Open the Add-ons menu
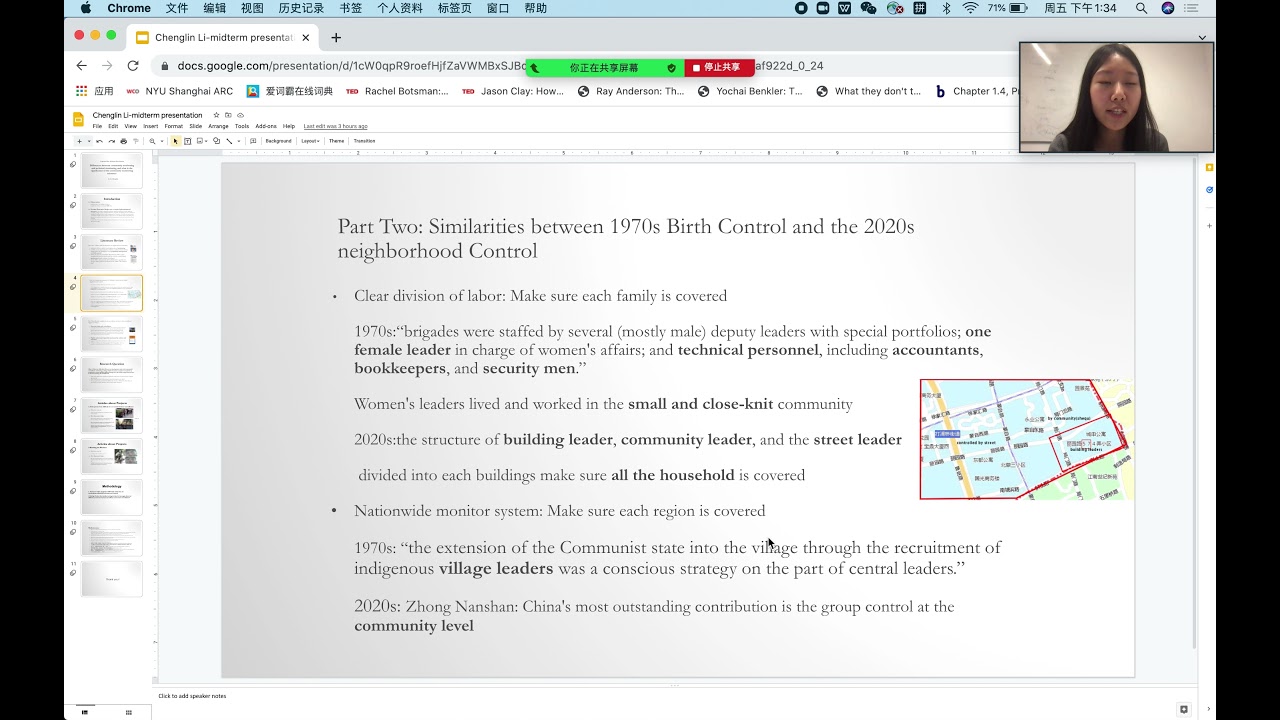Image resolution: width=1280 pixels, height=720 pixels. [266, 126]
